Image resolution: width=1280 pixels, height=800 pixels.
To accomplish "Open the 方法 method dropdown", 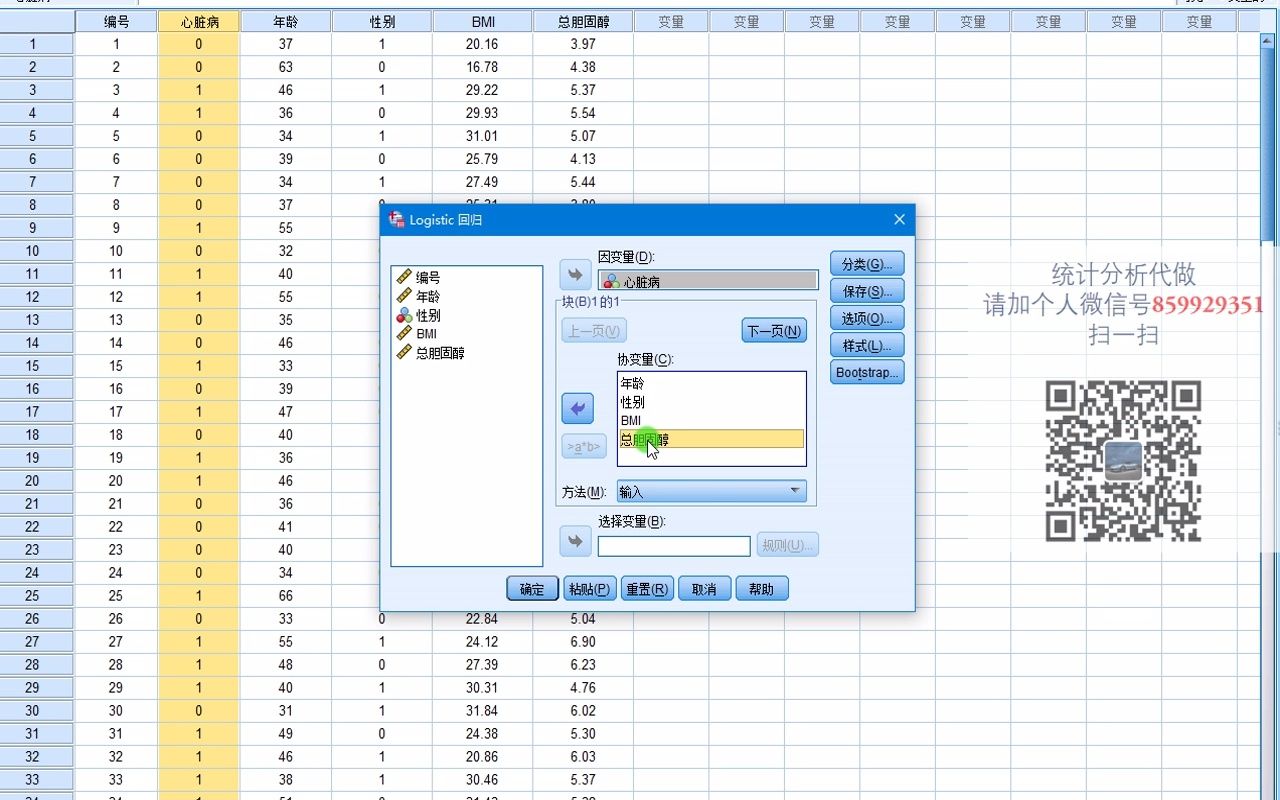I will click(711, 491).
